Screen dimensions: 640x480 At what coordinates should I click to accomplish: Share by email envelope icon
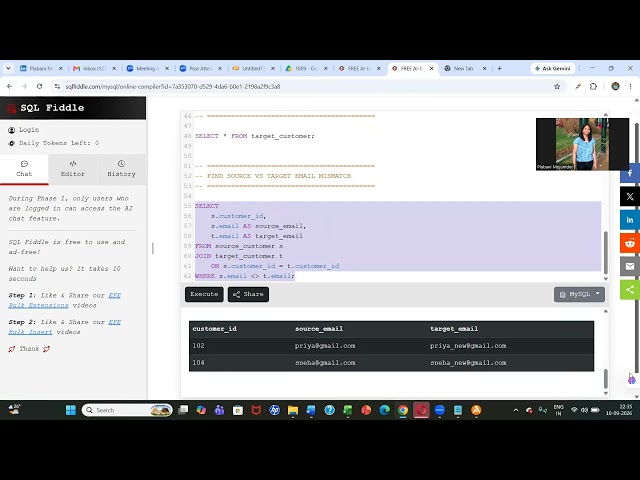tap(630, 266)
